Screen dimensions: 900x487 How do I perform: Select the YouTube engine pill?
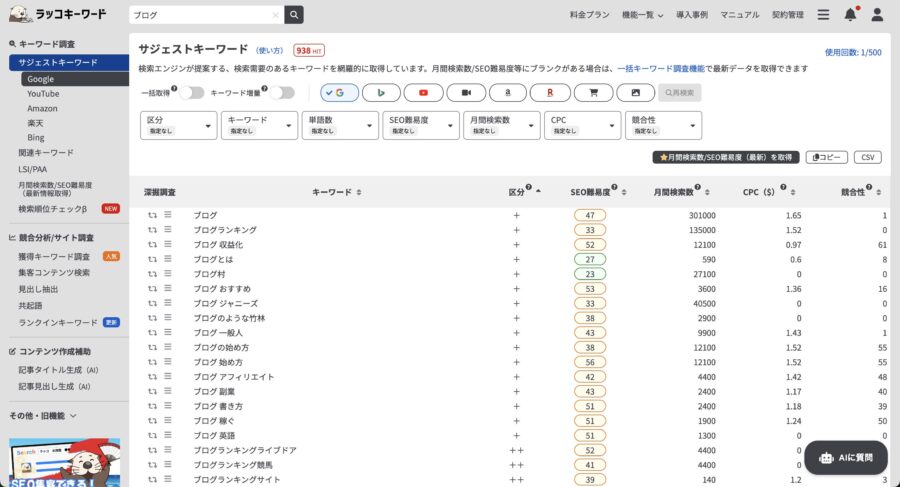423,92
